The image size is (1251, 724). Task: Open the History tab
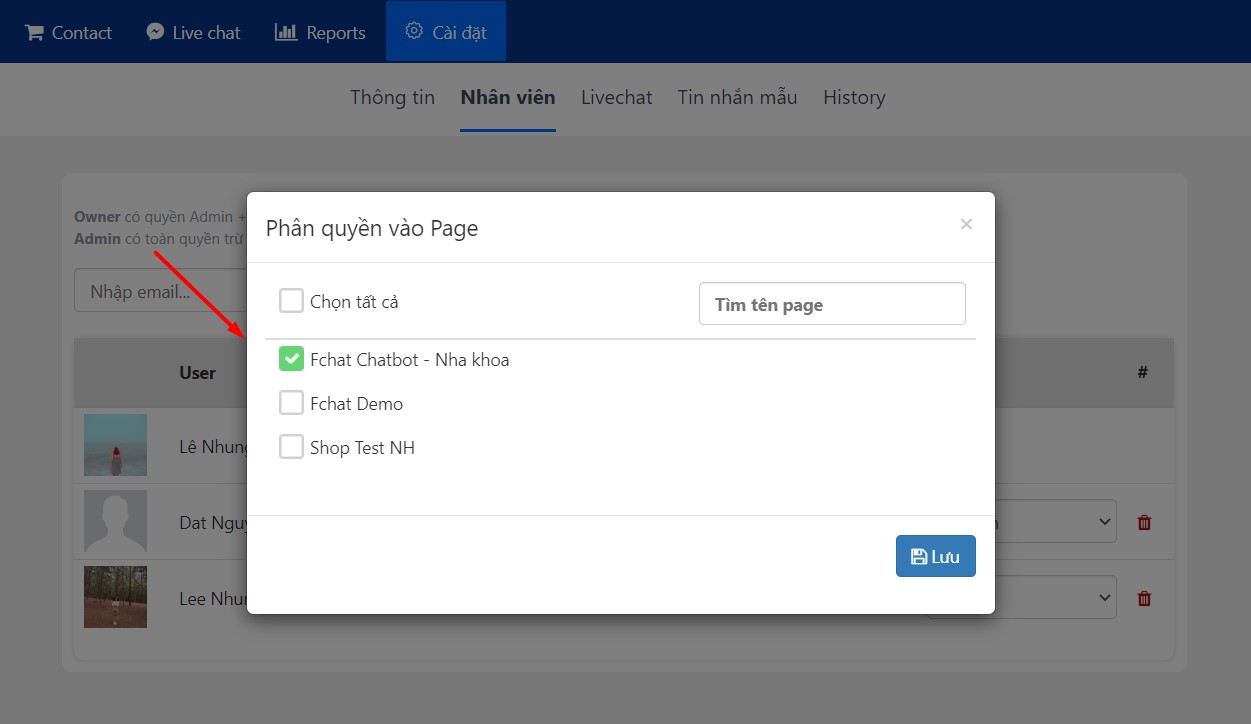[x=854, y=97]
